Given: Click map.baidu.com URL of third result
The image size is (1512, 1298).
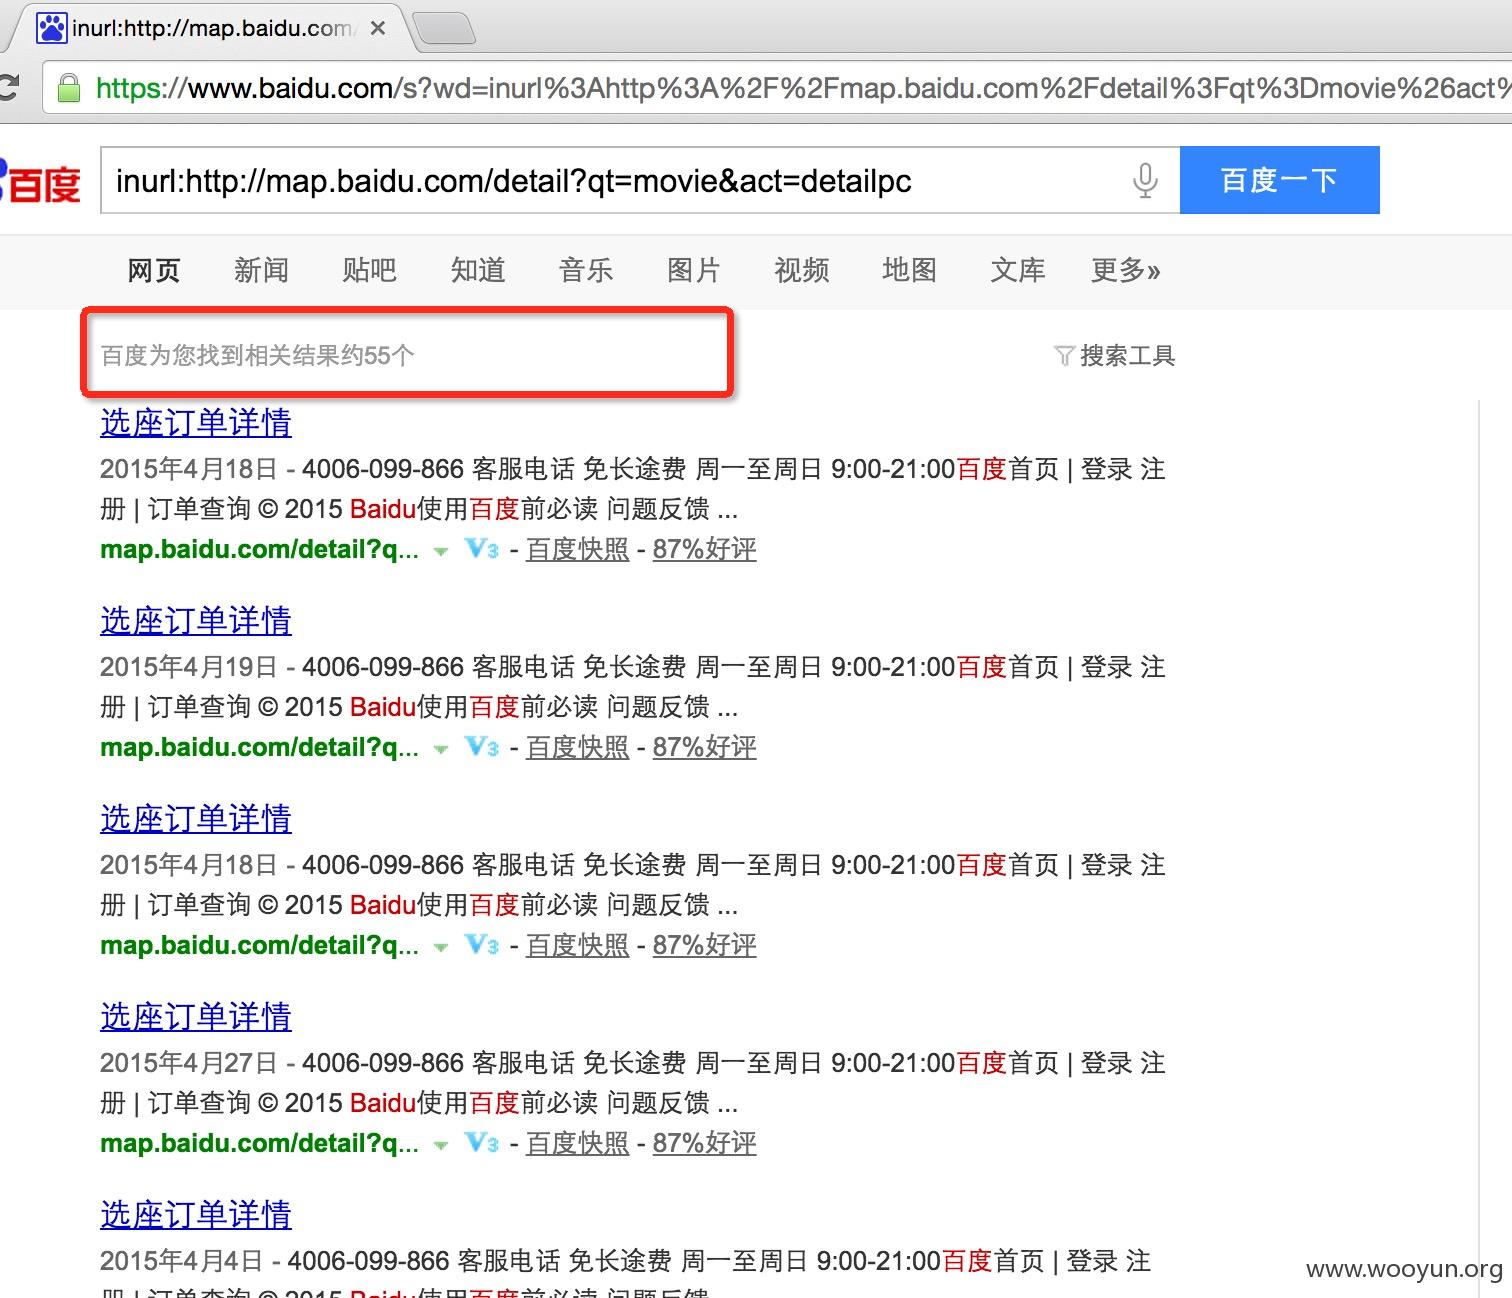Looking at the screenshot, I should (x=259, y=945).
